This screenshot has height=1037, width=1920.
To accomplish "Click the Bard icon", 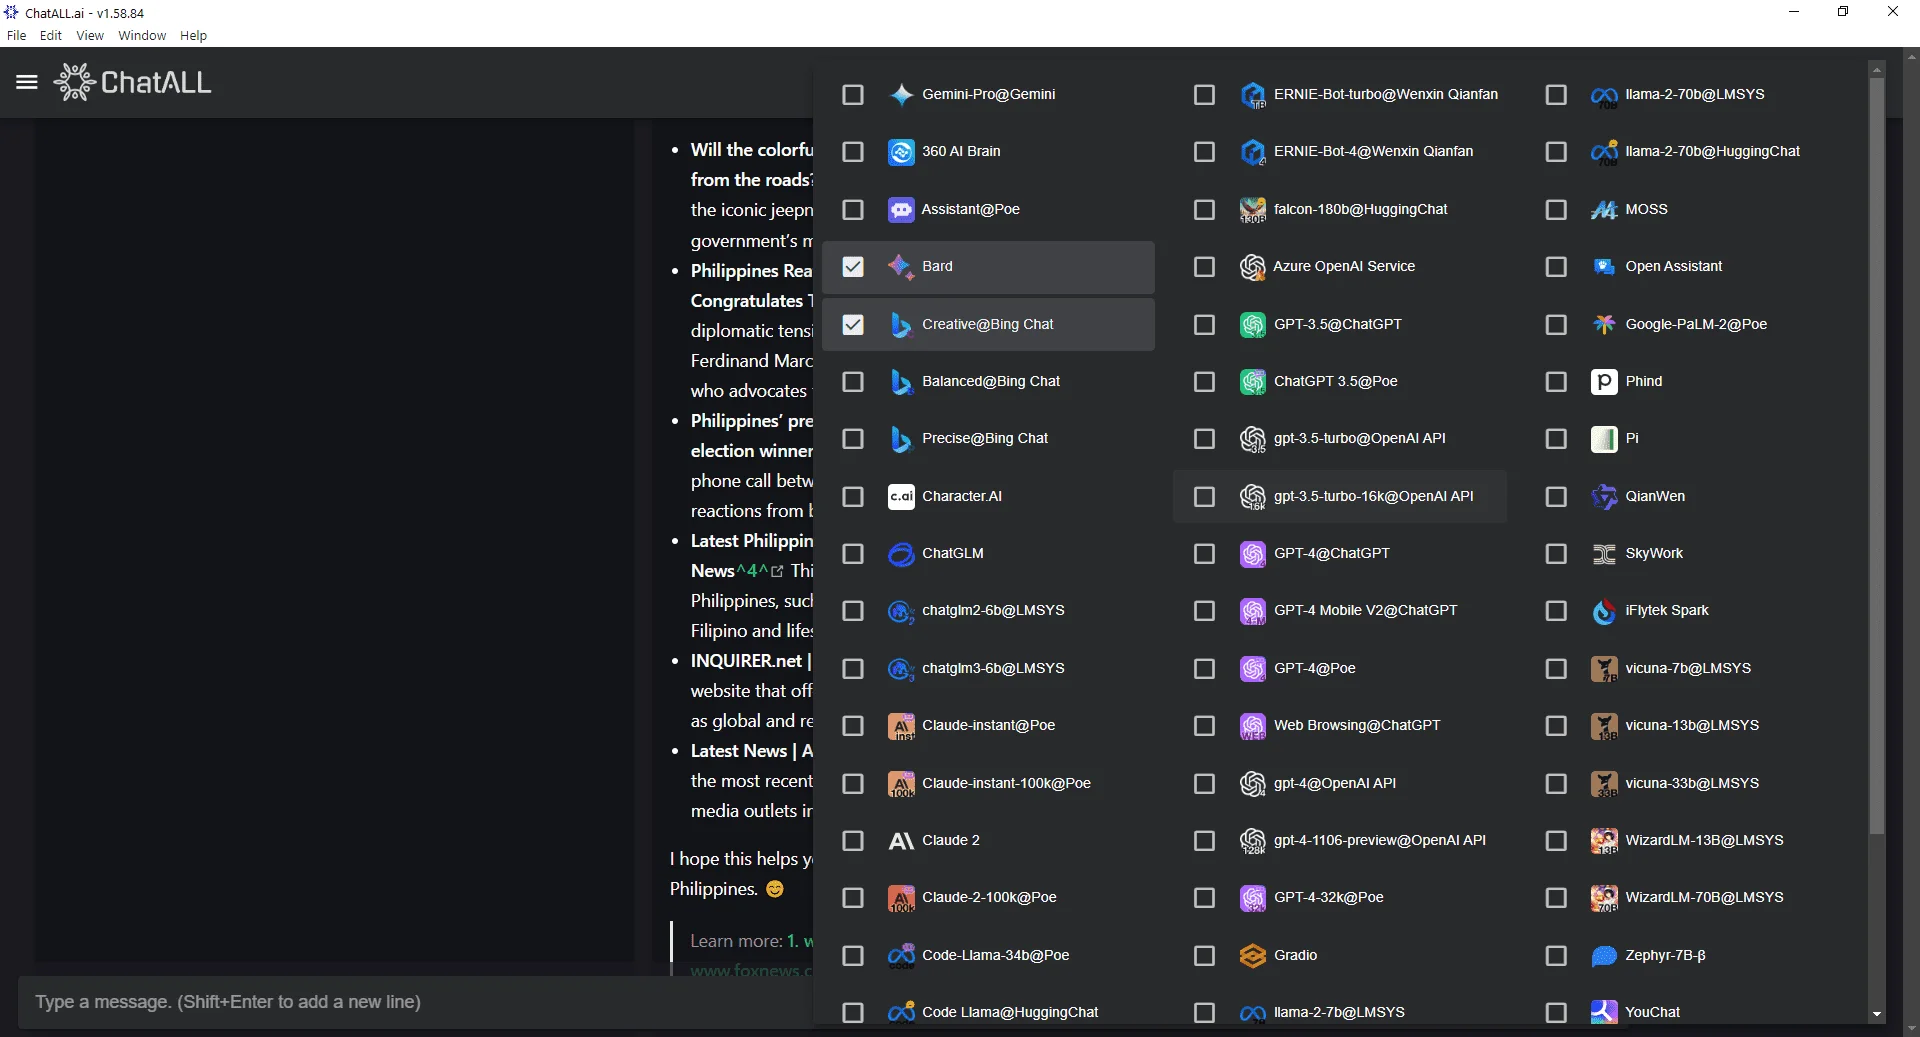I will point(901,267).
